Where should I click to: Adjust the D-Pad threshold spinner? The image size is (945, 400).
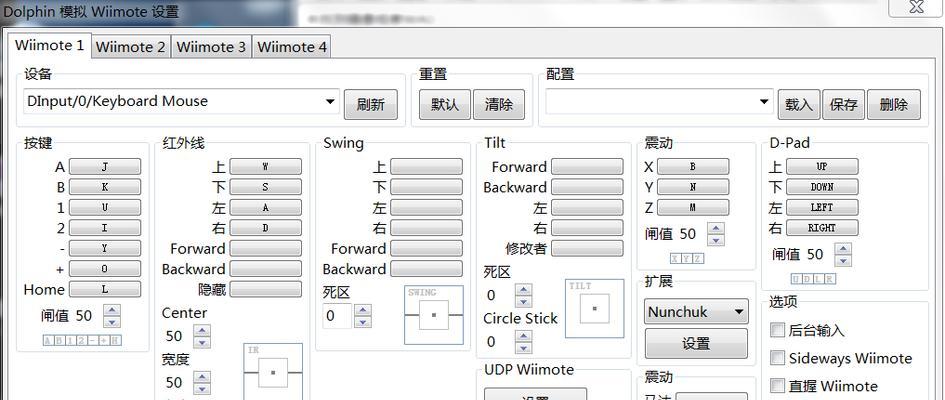click(x=843, y=254)
